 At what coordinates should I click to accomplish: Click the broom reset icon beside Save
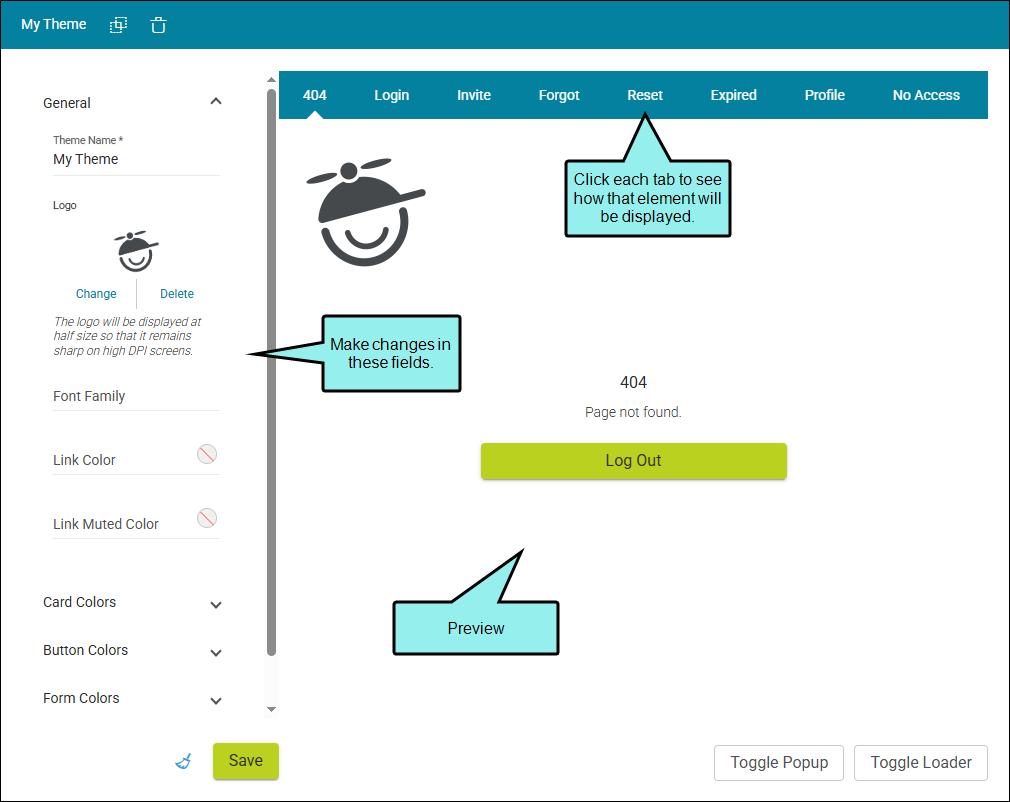[x=184, y=761]
